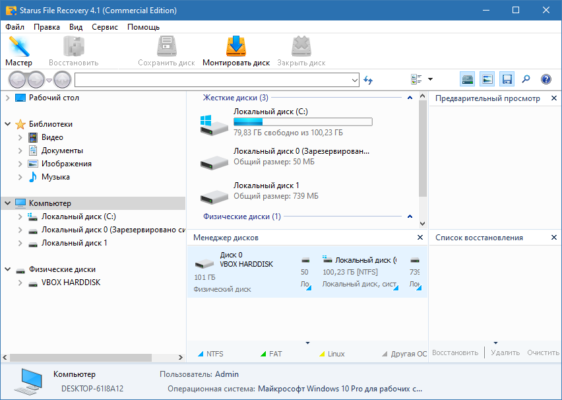Viewport: 562px width, 400px height.
Task: Launch the Мастер wizard
Action: click(x=19, y=51)
